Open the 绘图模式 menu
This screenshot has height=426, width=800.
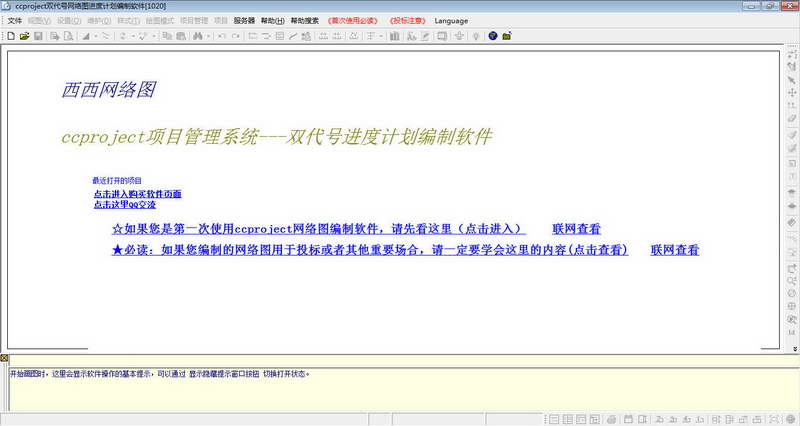(160, 21)
